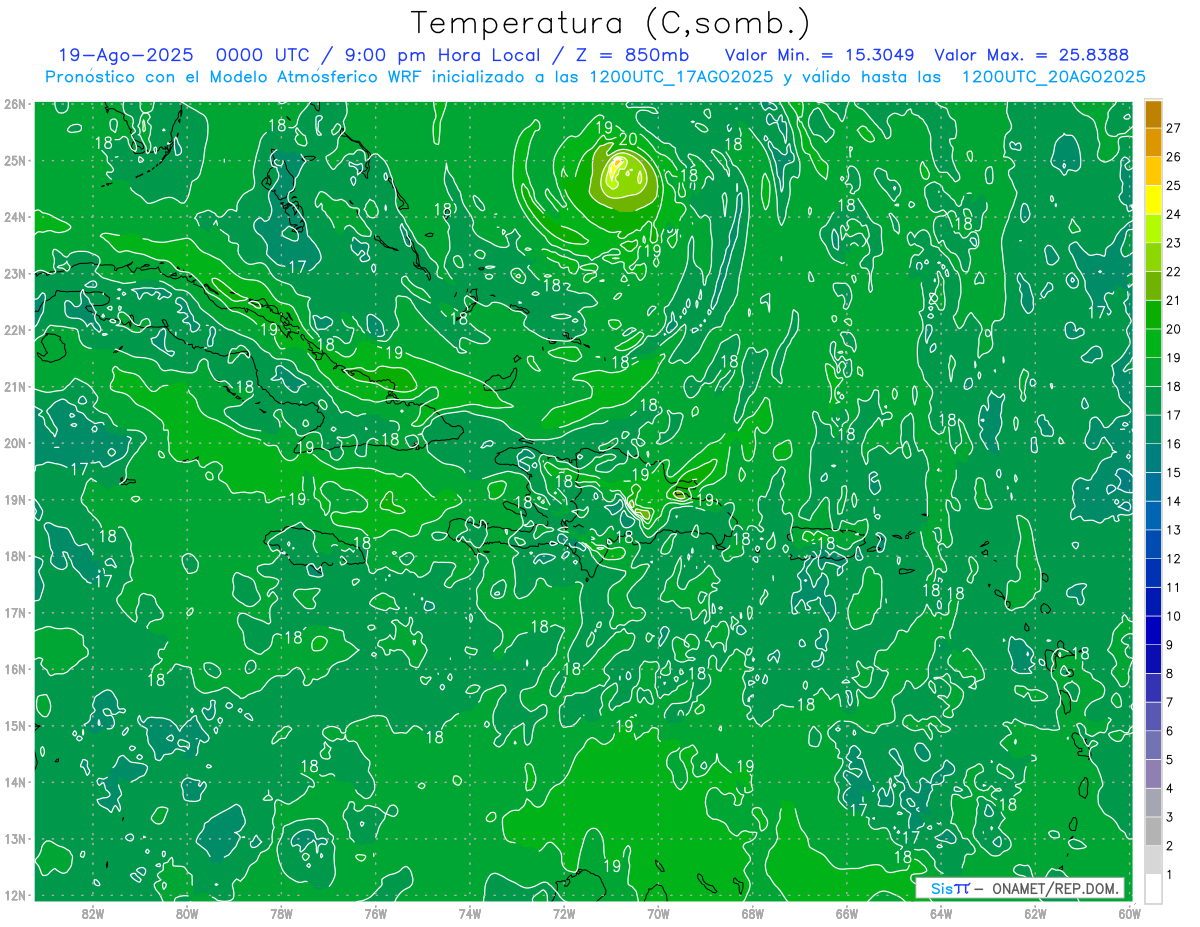Click the 82W longitude label

[93, 913]
